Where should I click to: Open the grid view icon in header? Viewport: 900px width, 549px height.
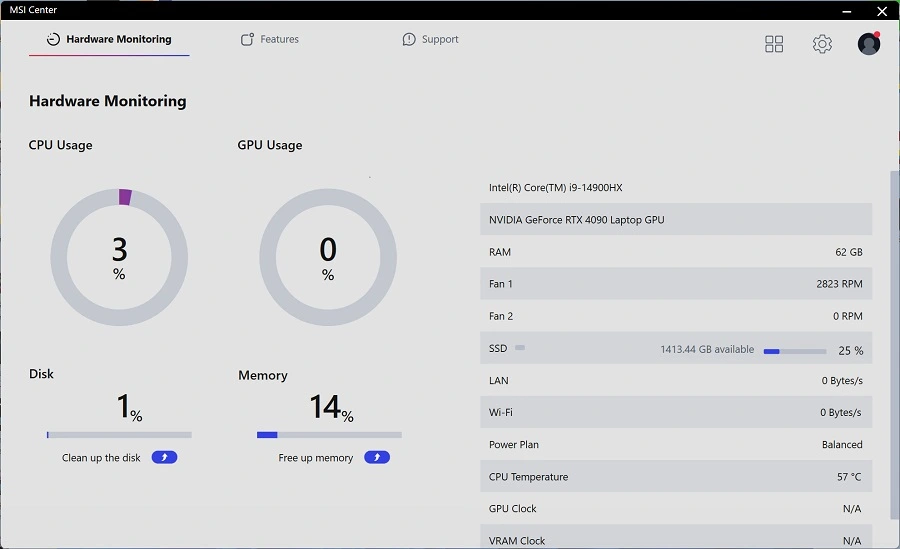coord(774,44)
